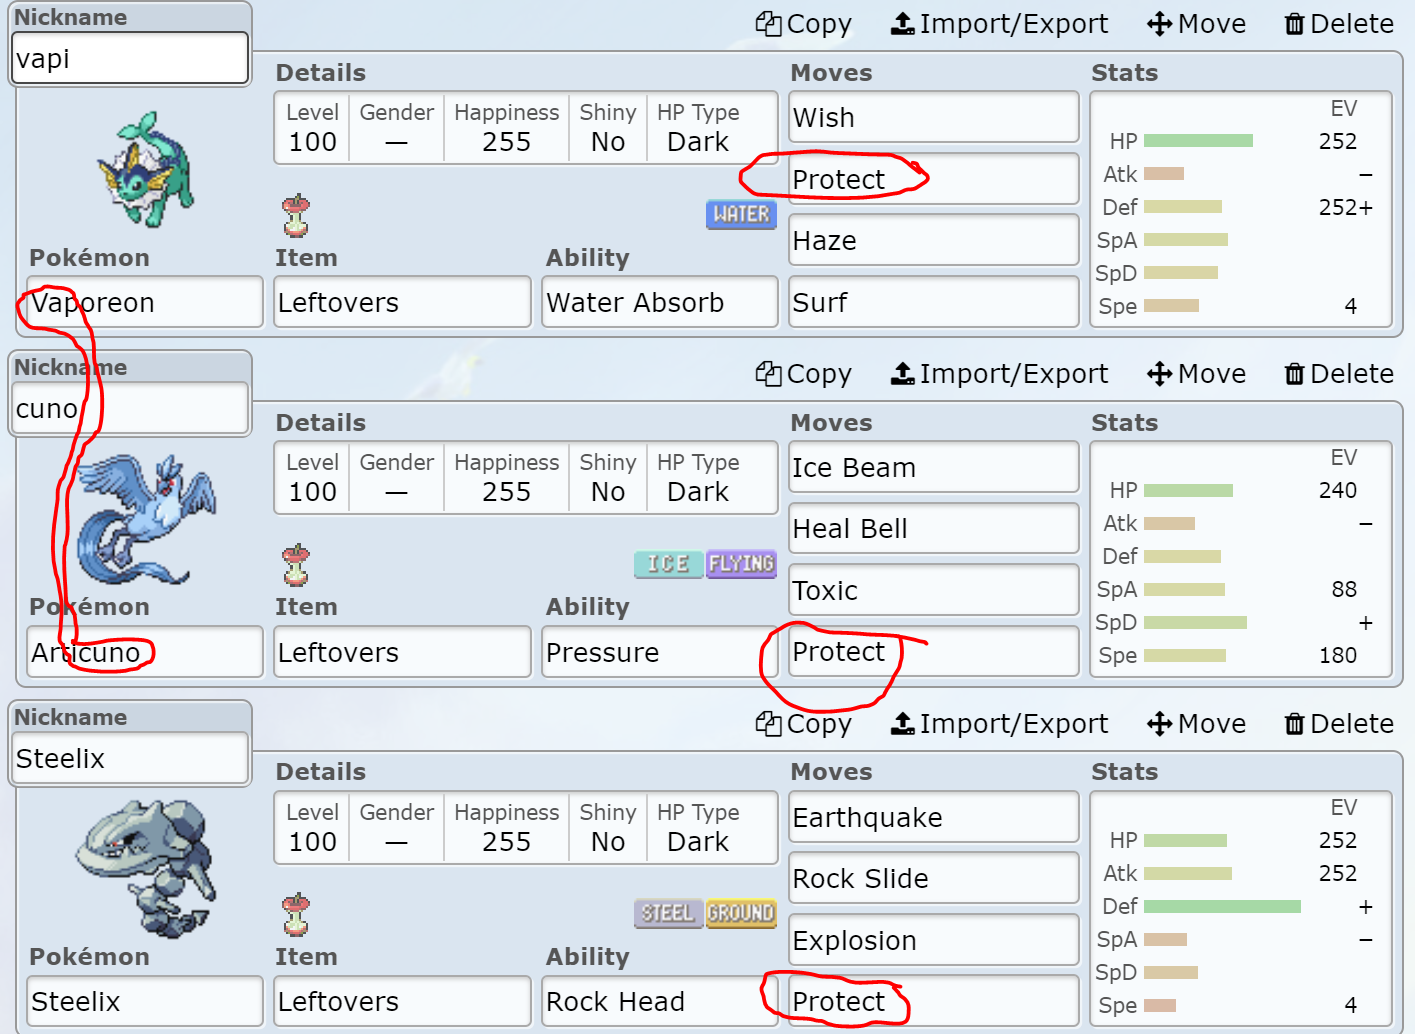Click Move on the Articuno set
The width and height of the screenshot is (1415, 1034).
tap(1196, 374)
